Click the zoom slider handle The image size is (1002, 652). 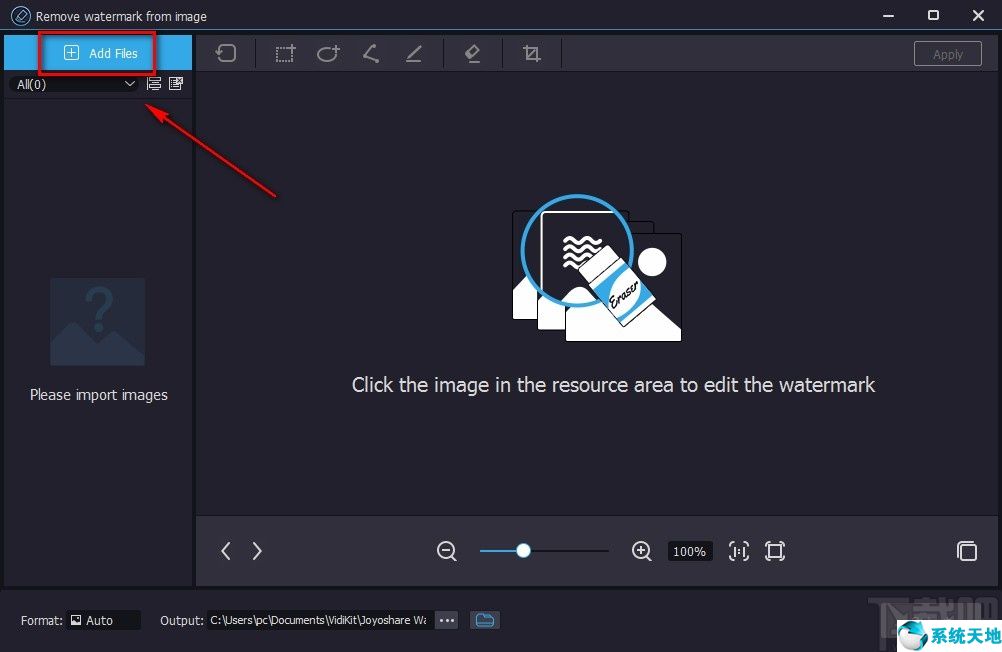click(x=523, y=551)
